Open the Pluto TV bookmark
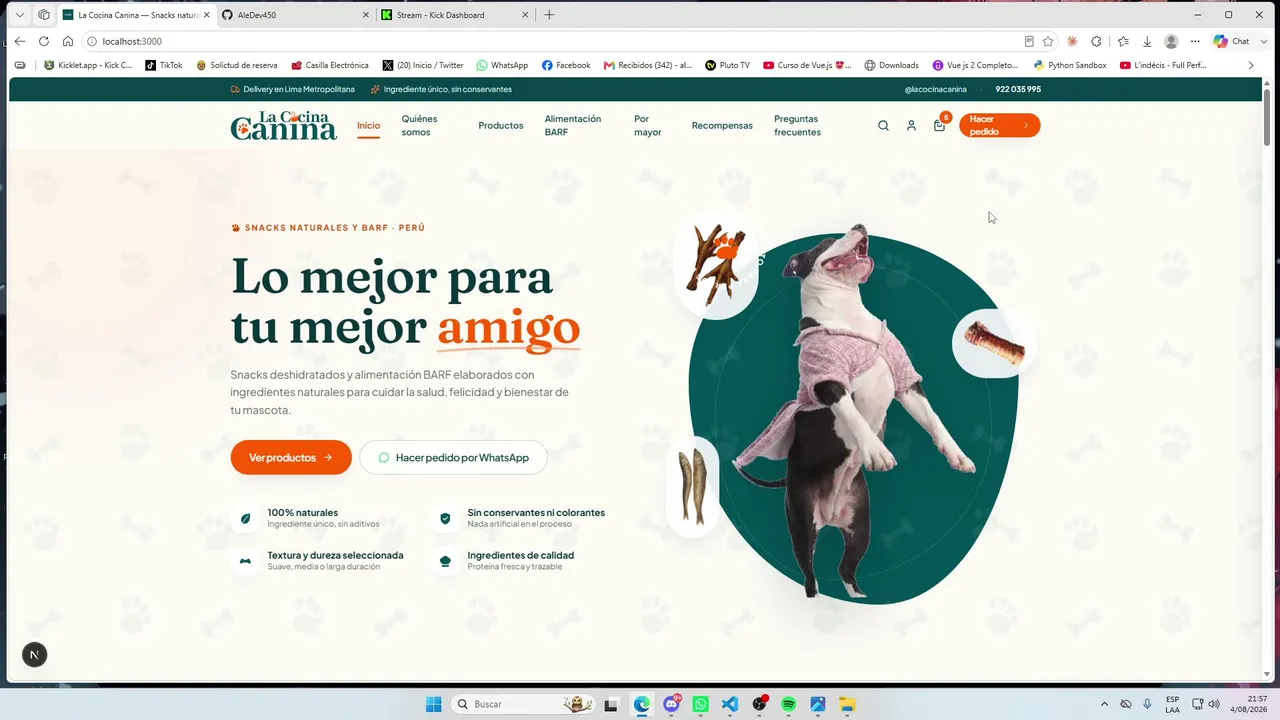The width and height of the screenshot is (1280, 720). pos(728,65)
